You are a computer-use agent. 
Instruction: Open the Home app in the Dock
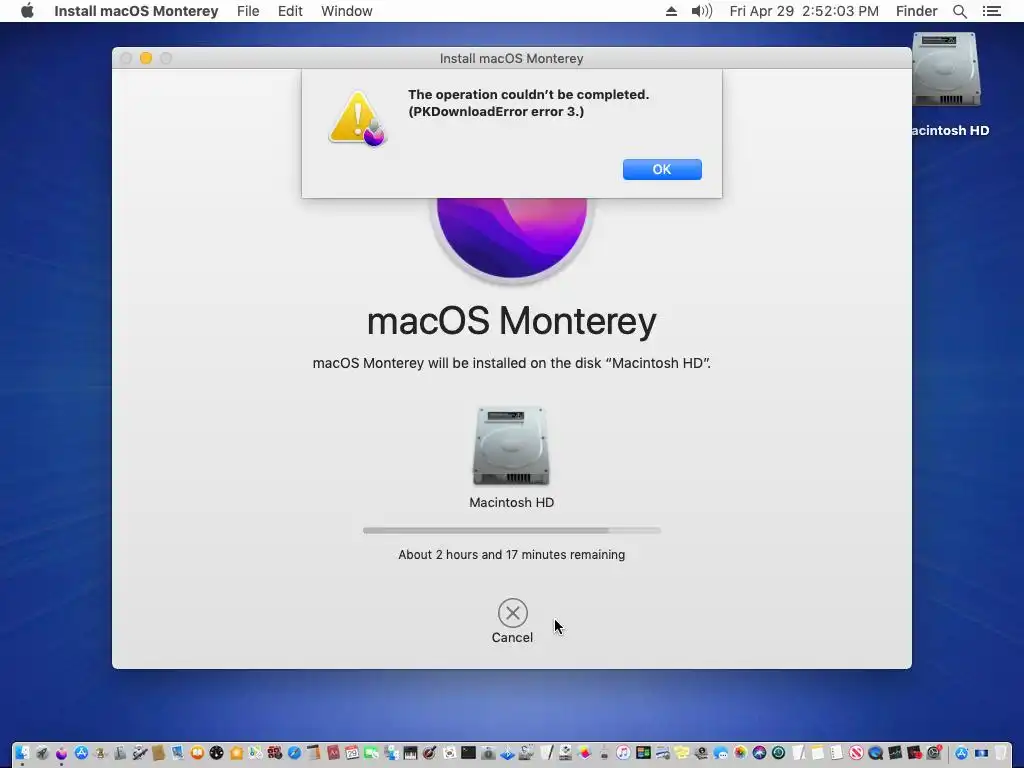pyautogui.click(x=236, y=753)
